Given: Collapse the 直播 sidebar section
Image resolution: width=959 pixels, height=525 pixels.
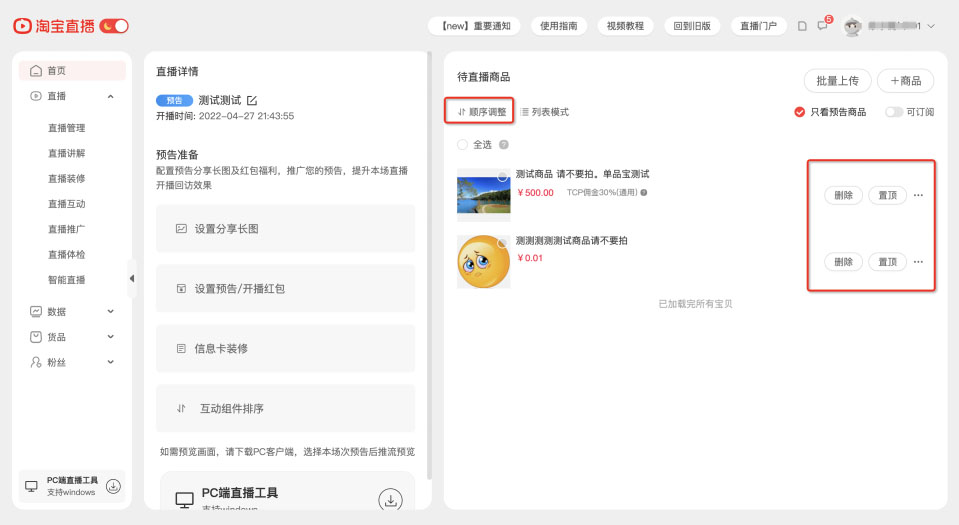Looking at the screenshot, I should pyautogui.click(x=110, y=96).
